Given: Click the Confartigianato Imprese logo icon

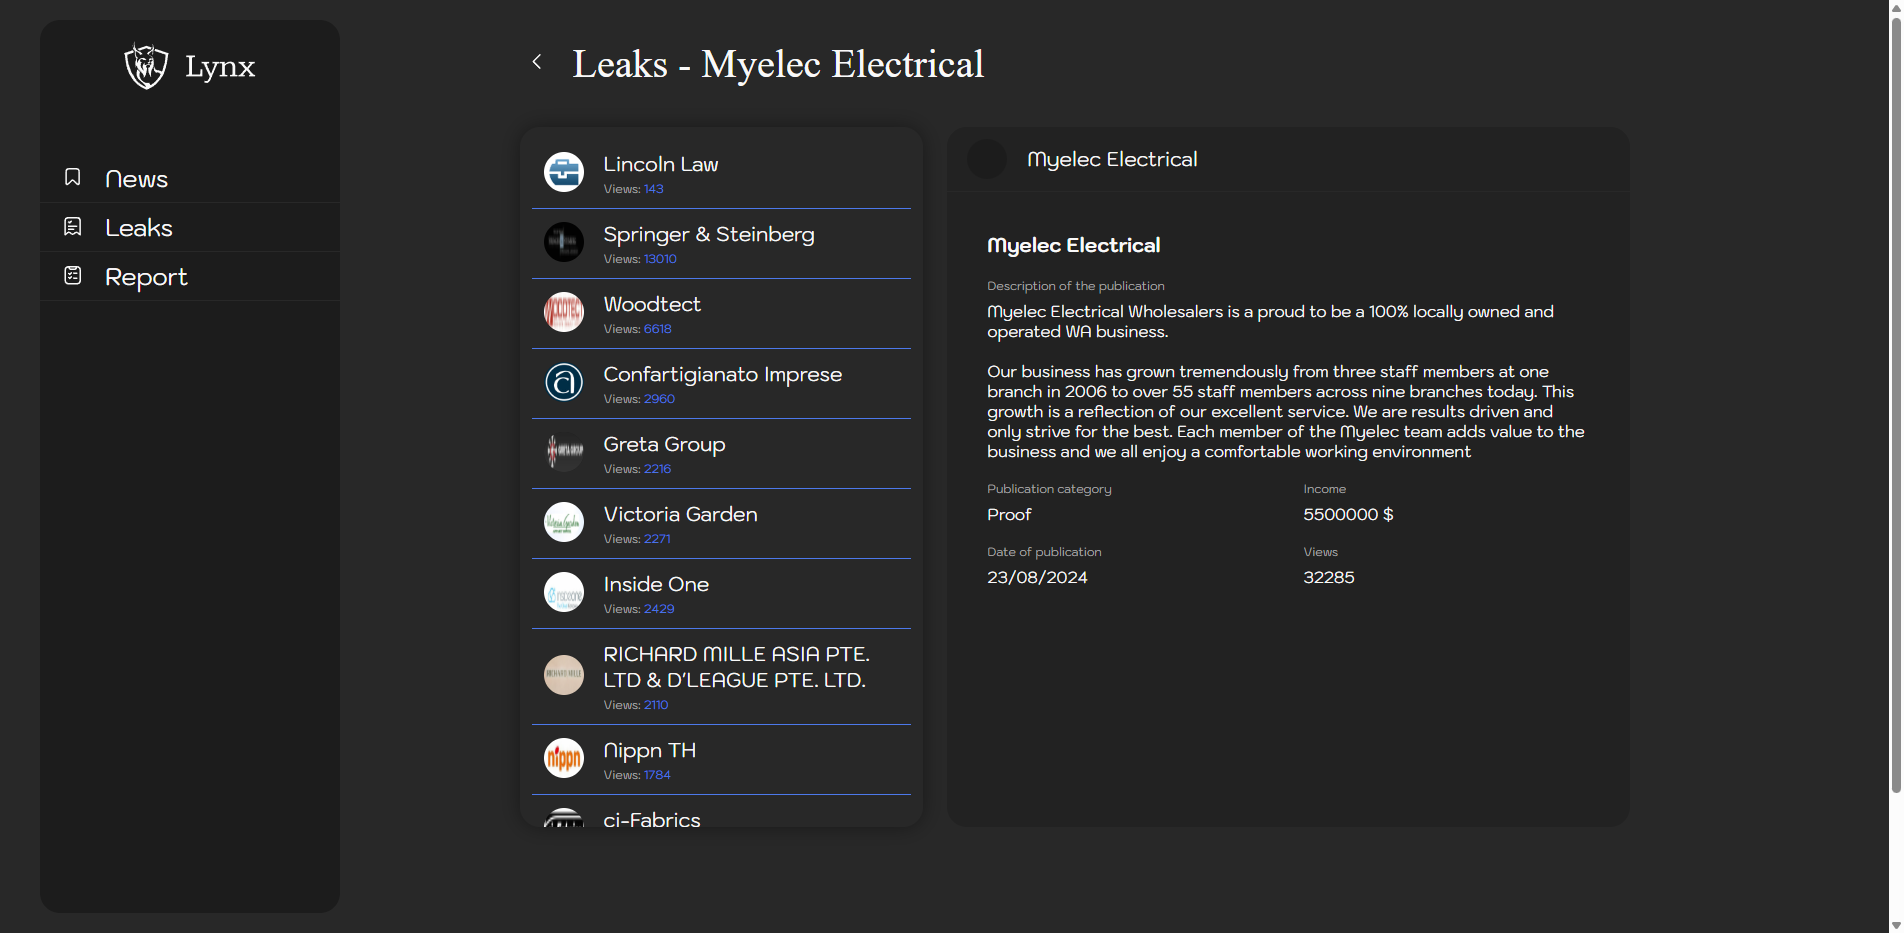Looking at the screenshot, I should 564,382.
